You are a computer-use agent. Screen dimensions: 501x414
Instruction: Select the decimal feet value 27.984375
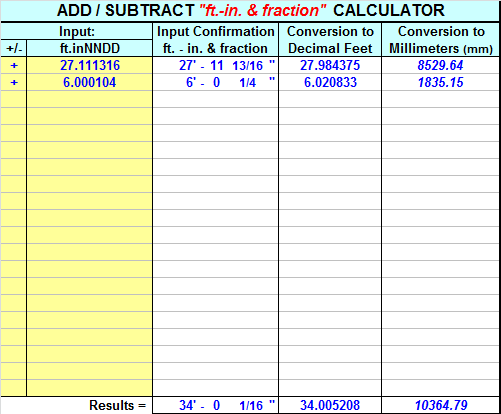coord(330,65)
